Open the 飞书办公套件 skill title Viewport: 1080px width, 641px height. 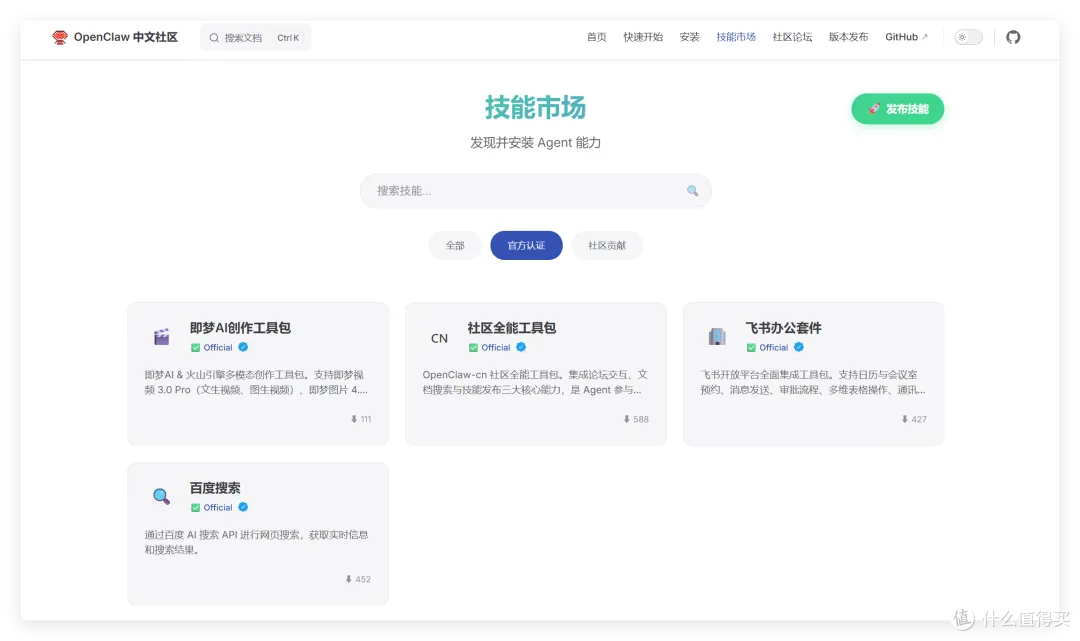coord(783,328)
